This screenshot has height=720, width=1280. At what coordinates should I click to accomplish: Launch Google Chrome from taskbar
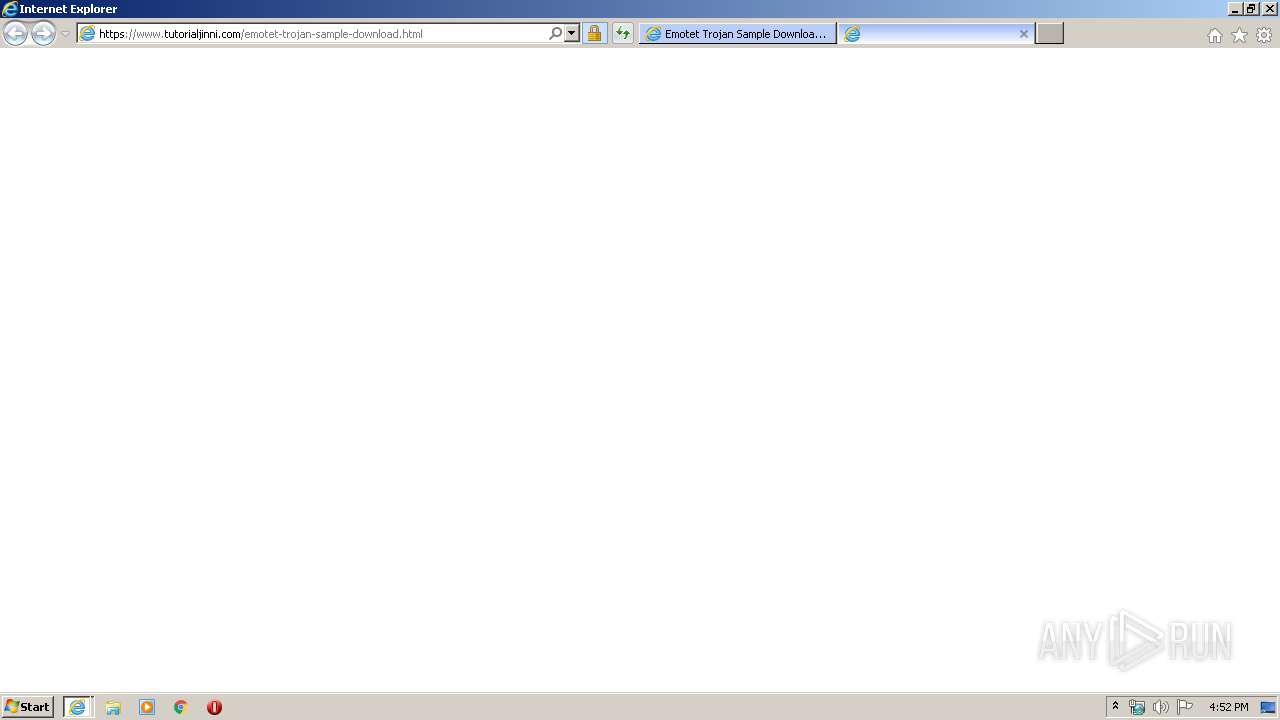(x=181, y=707)
